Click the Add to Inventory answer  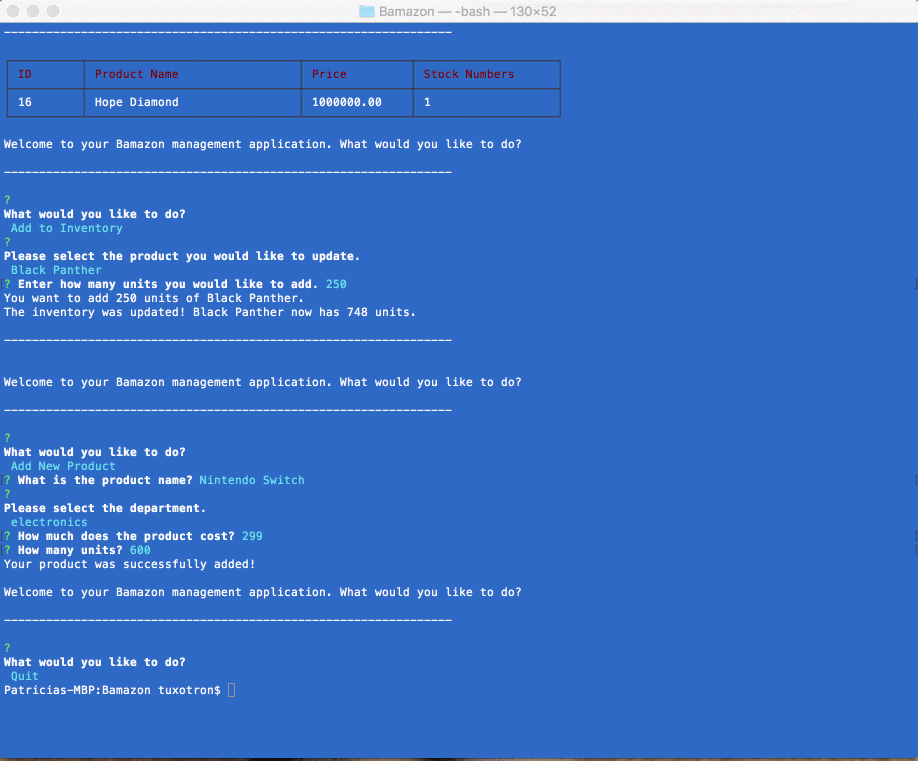tap(67, 228)
